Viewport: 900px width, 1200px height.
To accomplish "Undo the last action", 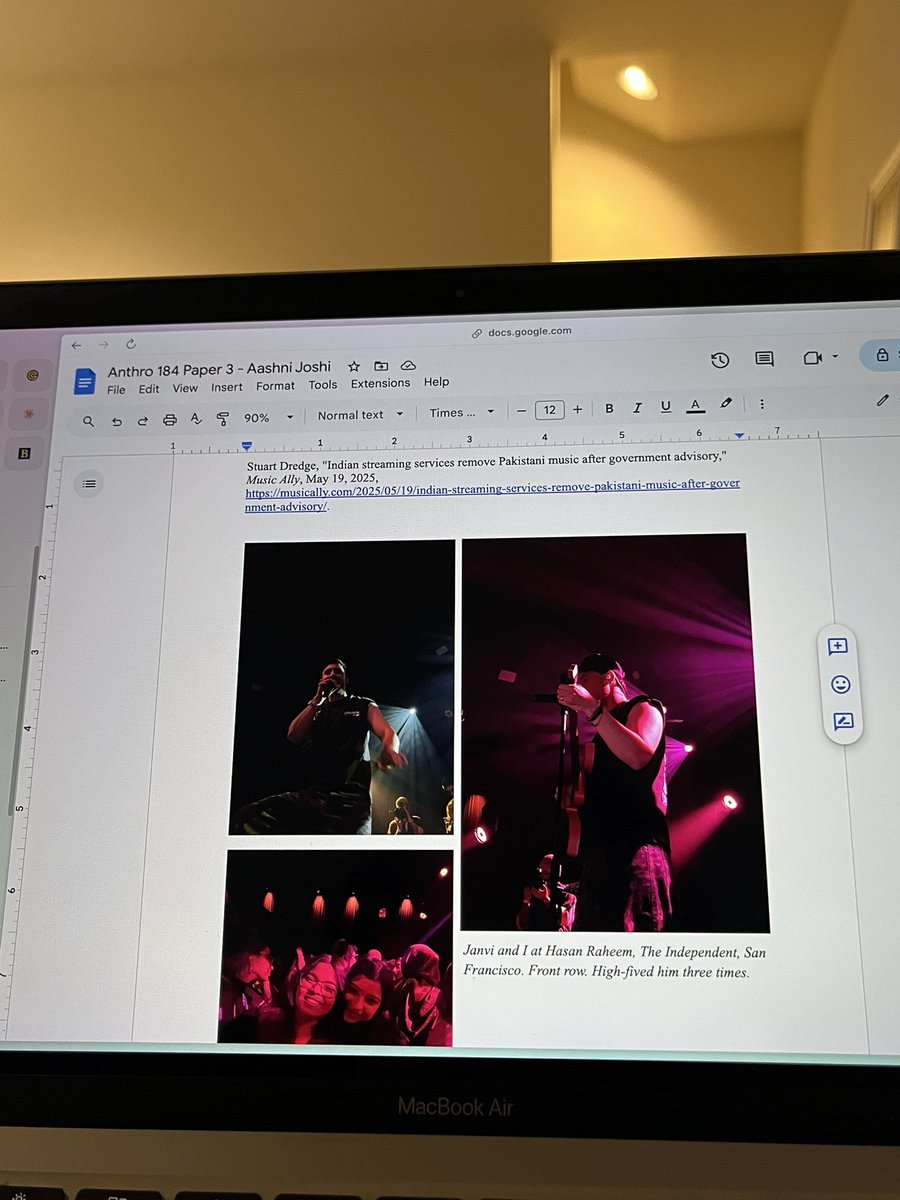I will [x=116, y=421].
